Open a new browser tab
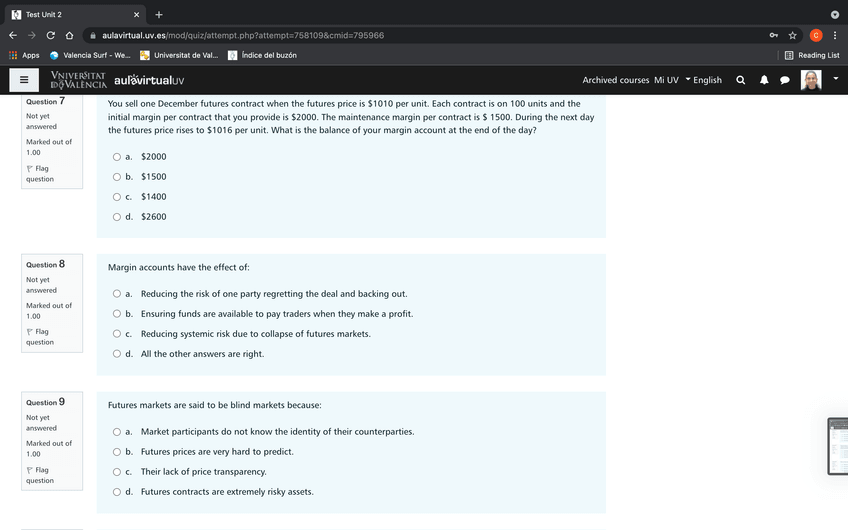848x530 pixels. tap(159, 14)
